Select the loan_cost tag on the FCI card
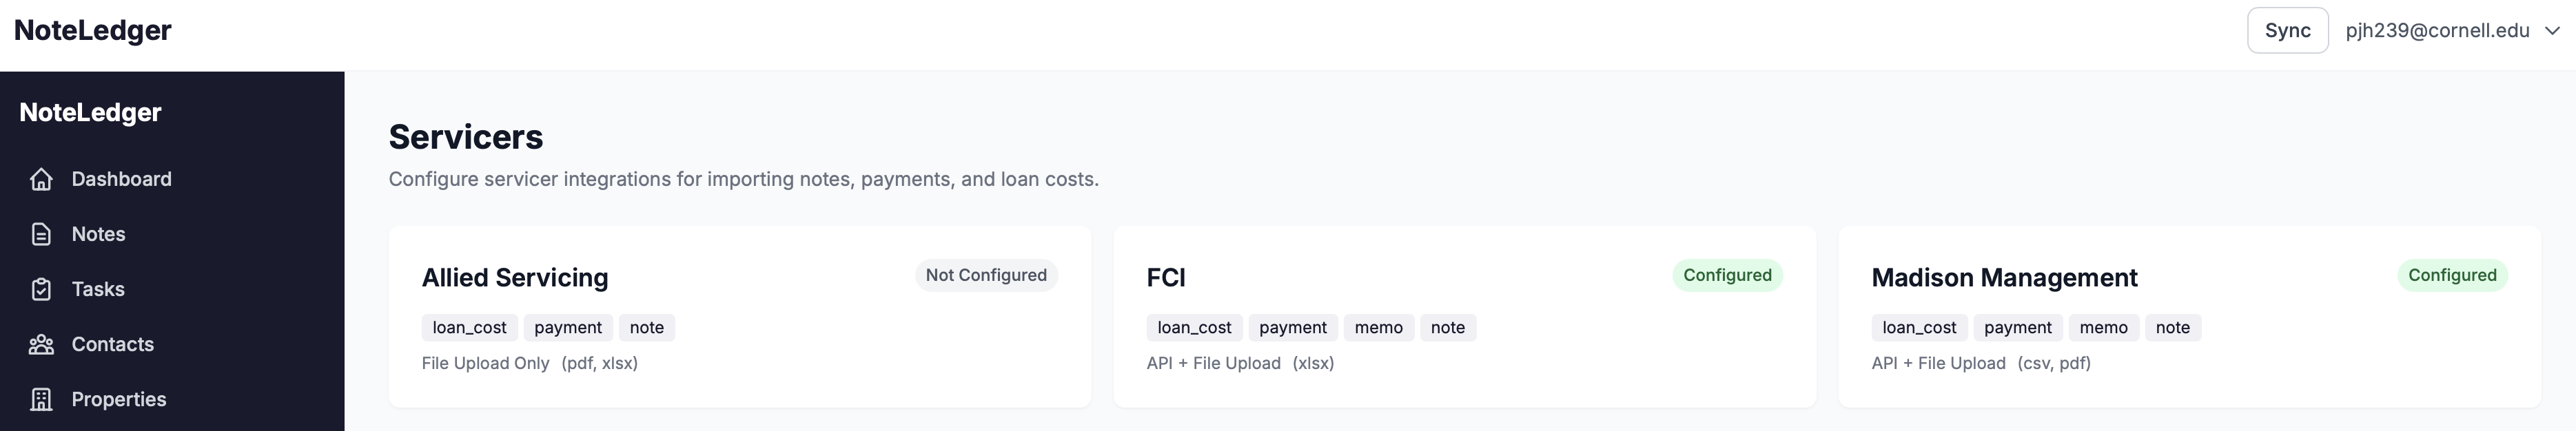This screenshot has height=431, width=2576. (1193, 327)
